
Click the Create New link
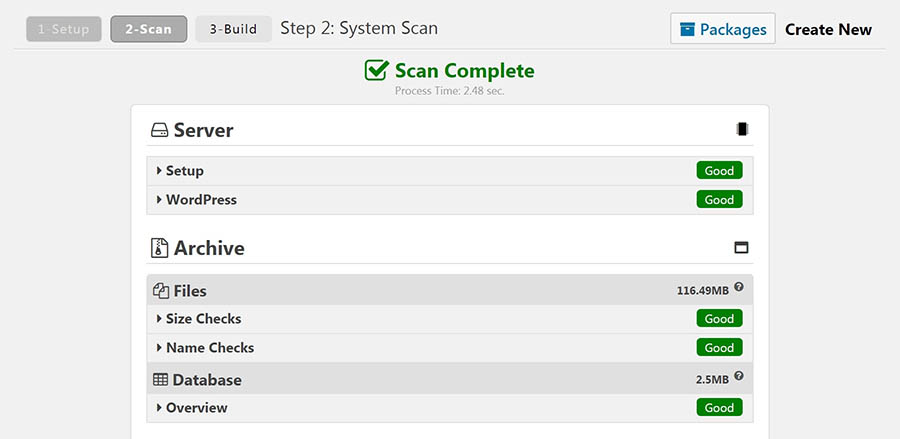click(x=828, y=29)
